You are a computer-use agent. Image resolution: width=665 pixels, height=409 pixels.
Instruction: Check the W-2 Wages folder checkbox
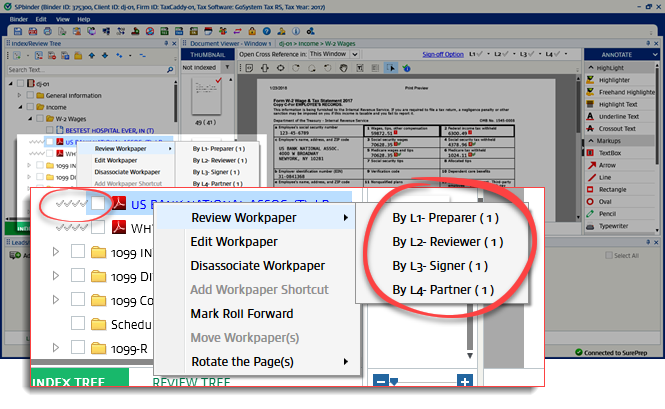point(40,118)
